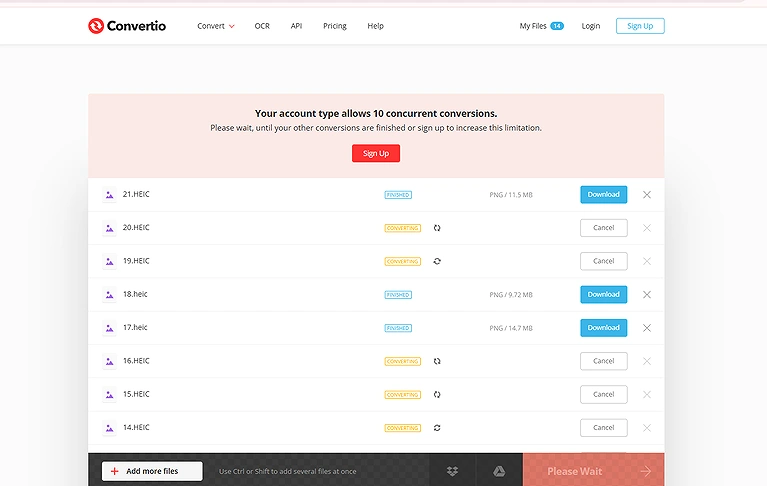
Task: Add files from Dropbox
Action: [x=452, y=471]
